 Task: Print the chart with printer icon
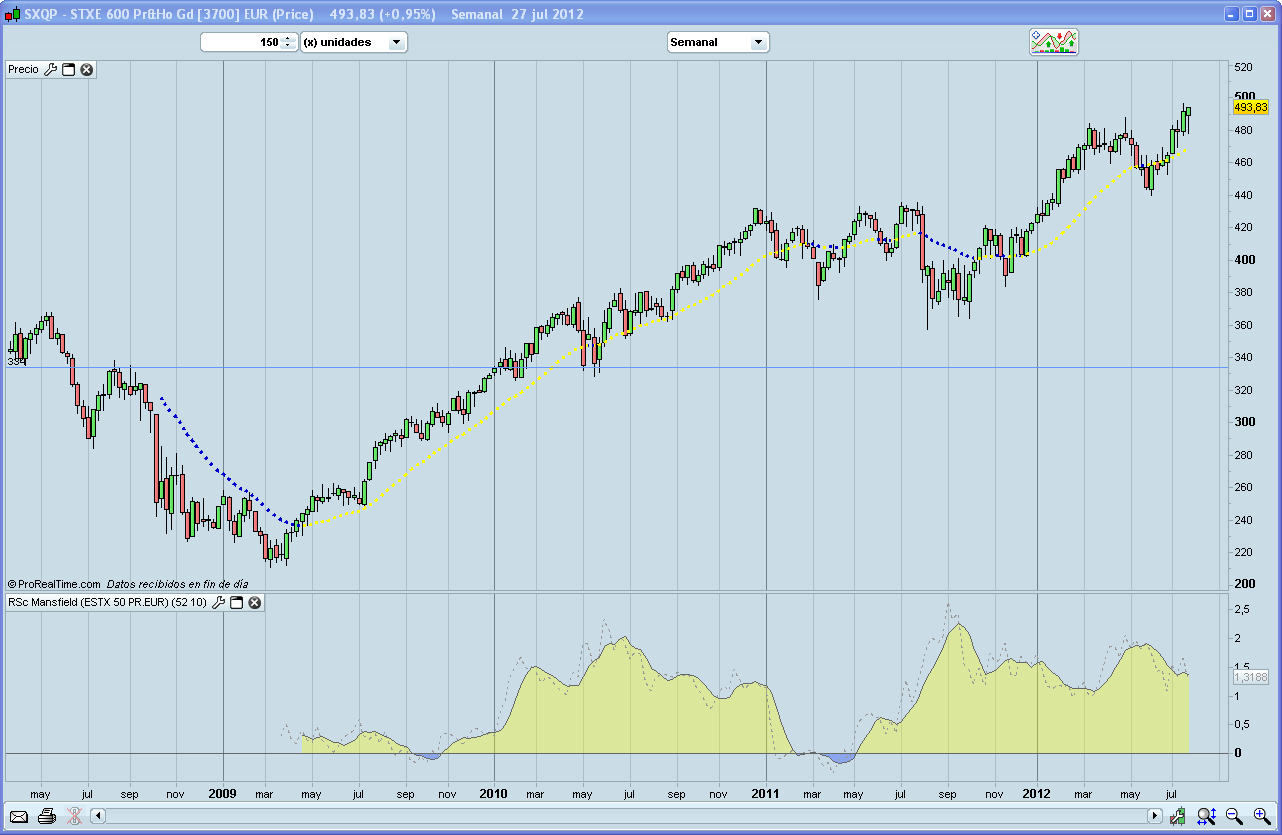tap(46, 816)
